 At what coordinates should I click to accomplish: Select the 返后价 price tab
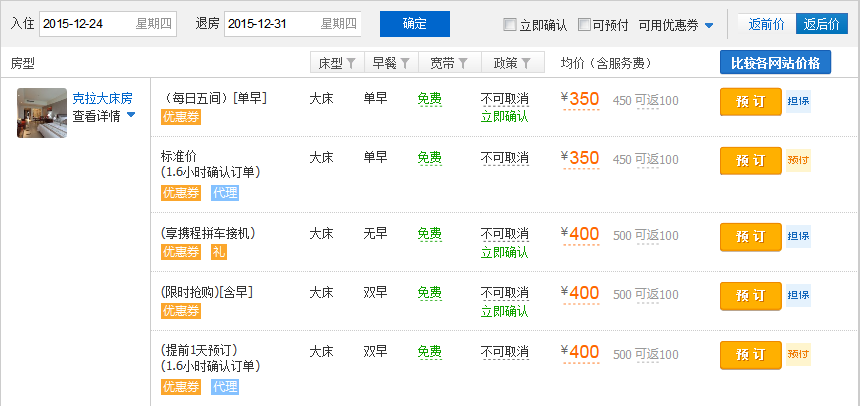822,24
